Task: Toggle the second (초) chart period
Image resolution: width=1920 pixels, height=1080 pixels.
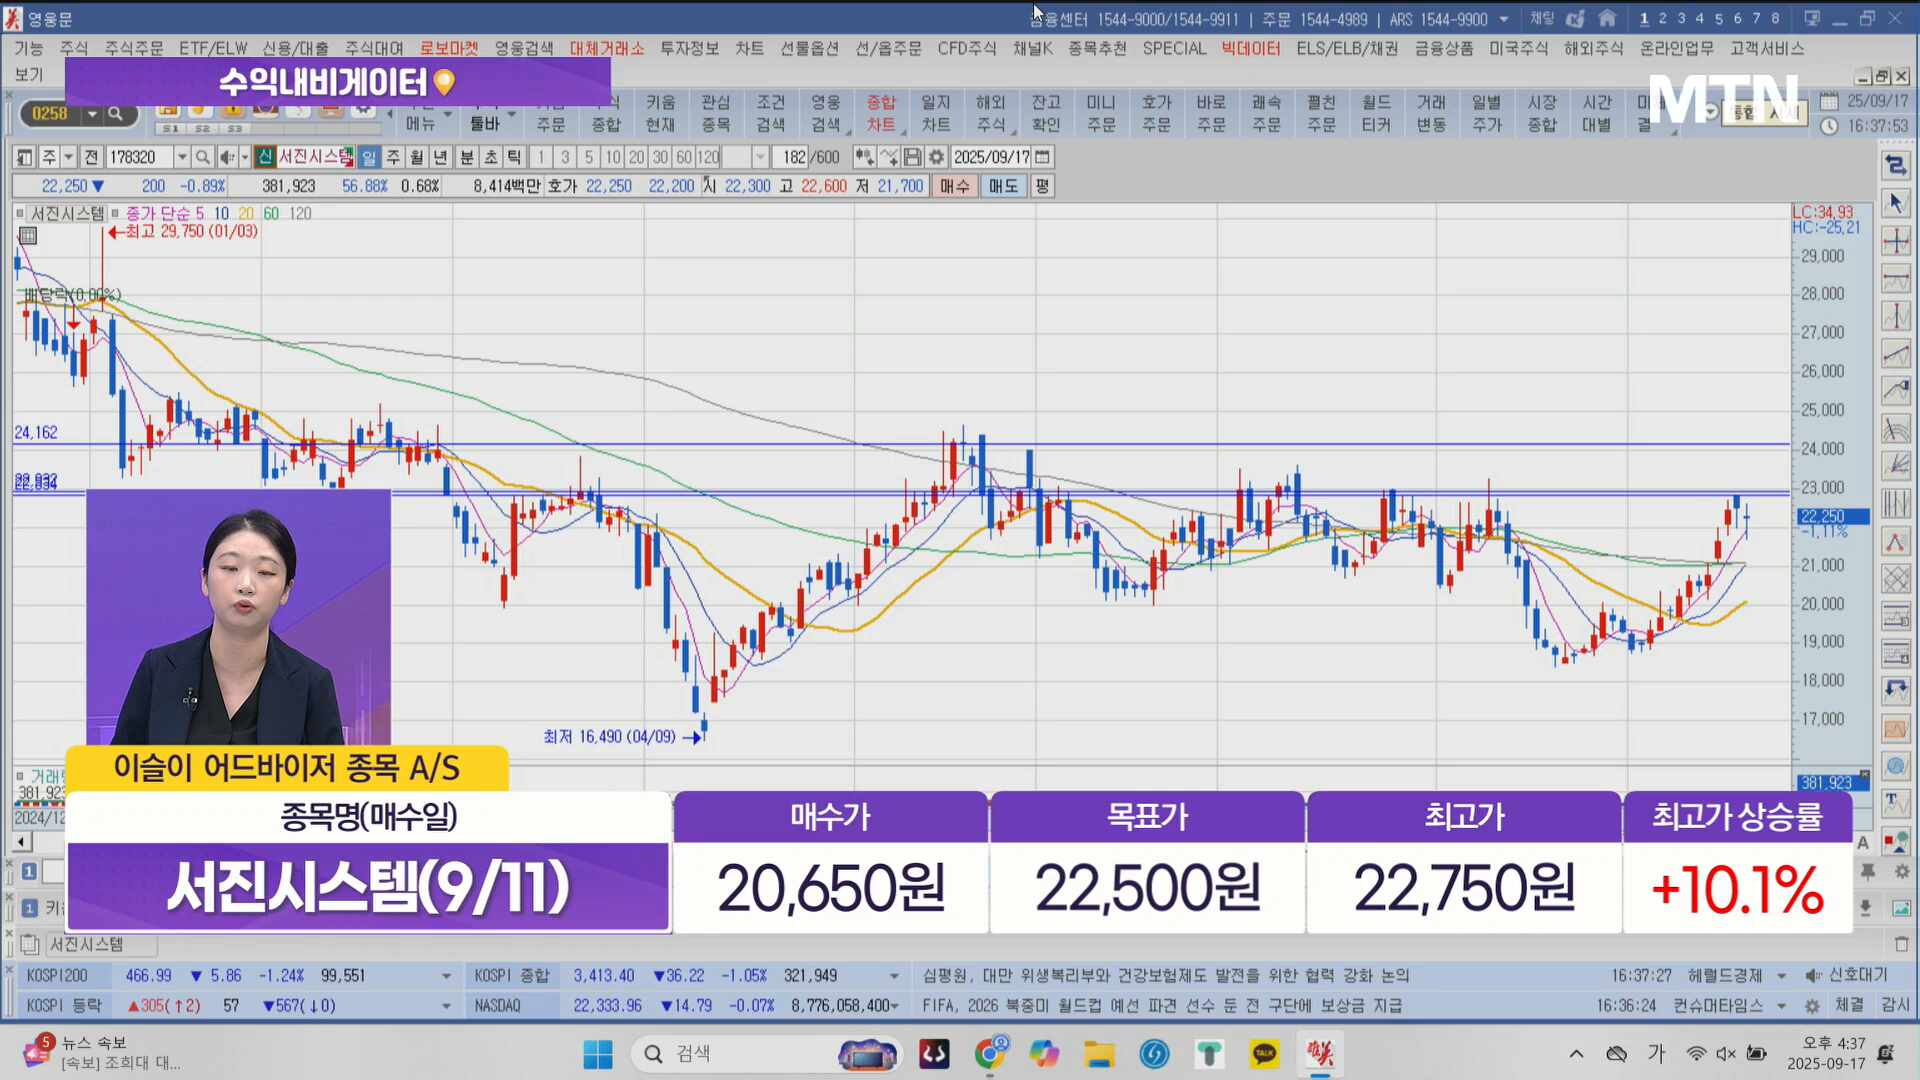Action: [490, 157]
